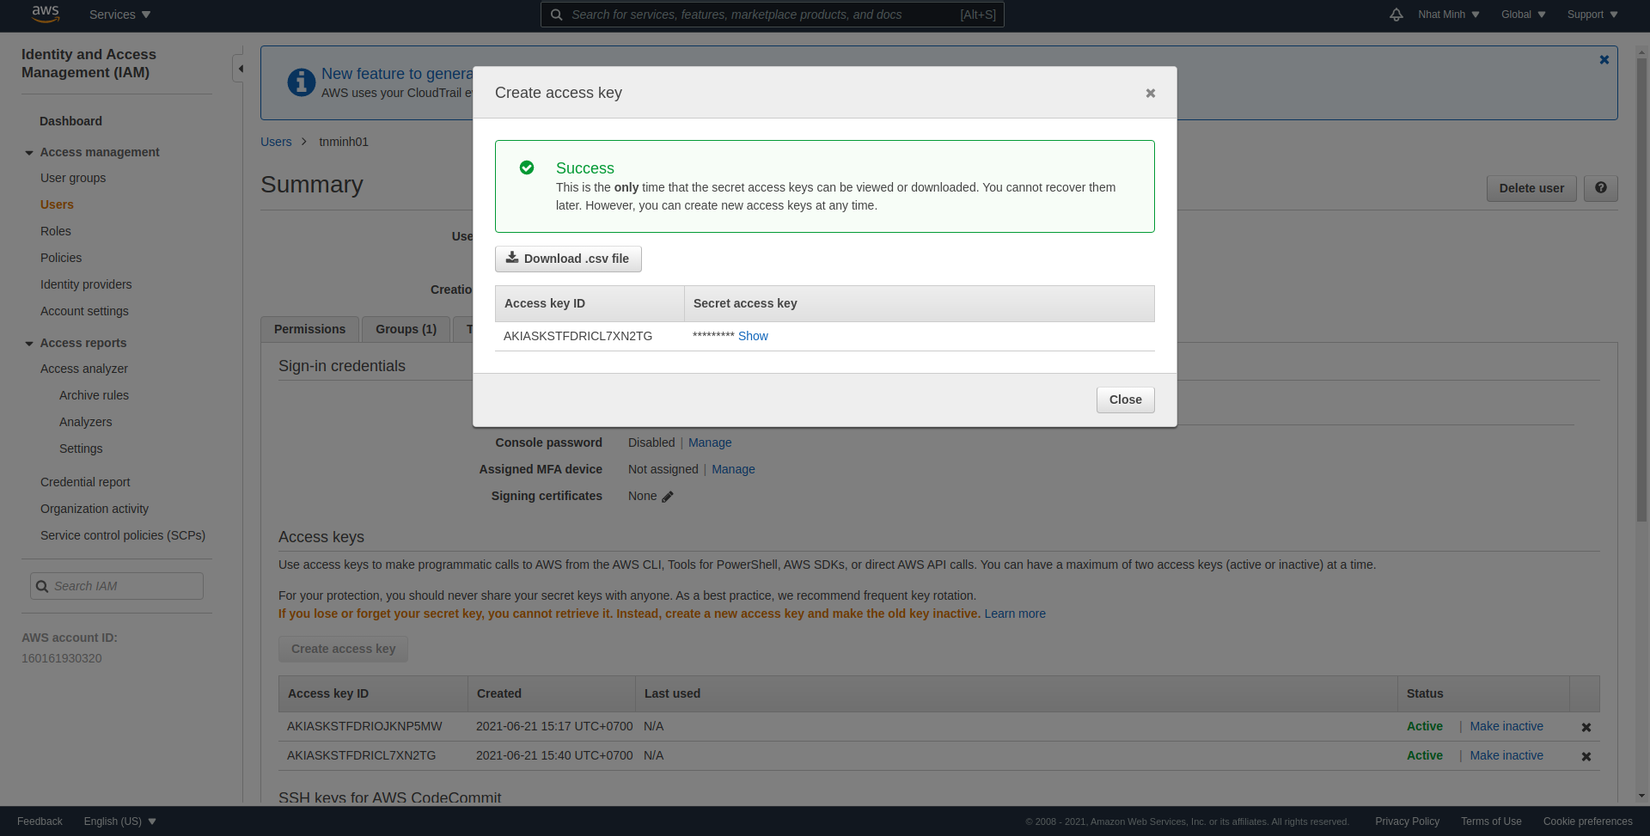Delete access key AKIASKSTFDRICL7XN2TG
This screenshot has width=1650, height=836.
[1586, 756]
